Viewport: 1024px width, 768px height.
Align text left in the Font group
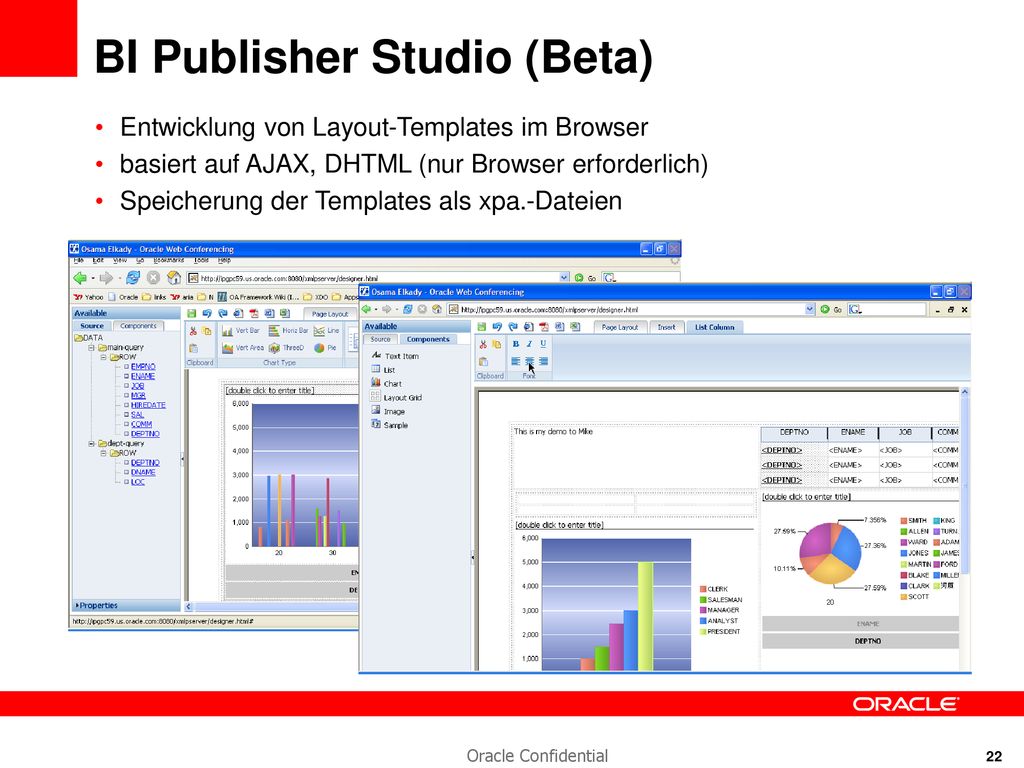point(516,361)
